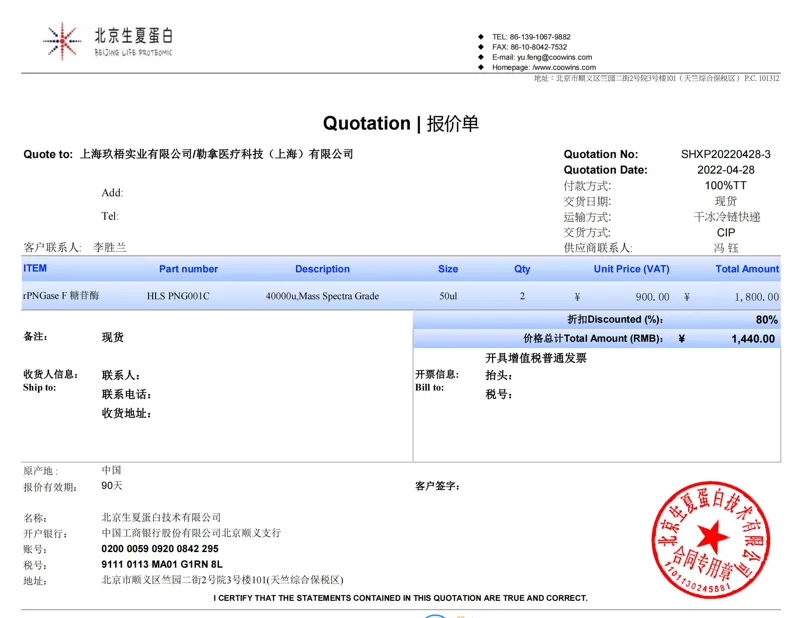The height and width of the screenshot is (618, 800).
Task: Click the Part number column header
Action: pyautogui.click(x=188, y=269)
